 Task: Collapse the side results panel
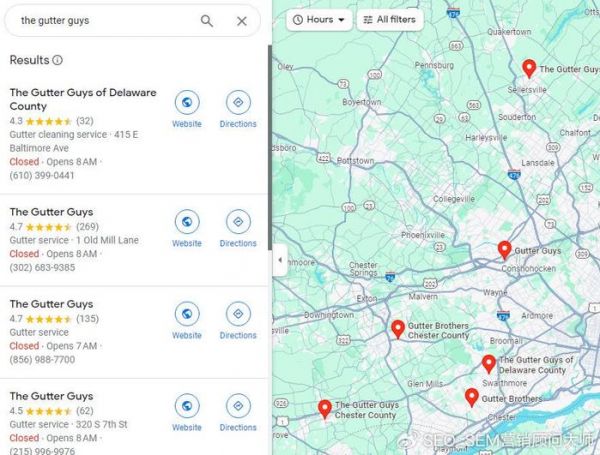[279, 259]
